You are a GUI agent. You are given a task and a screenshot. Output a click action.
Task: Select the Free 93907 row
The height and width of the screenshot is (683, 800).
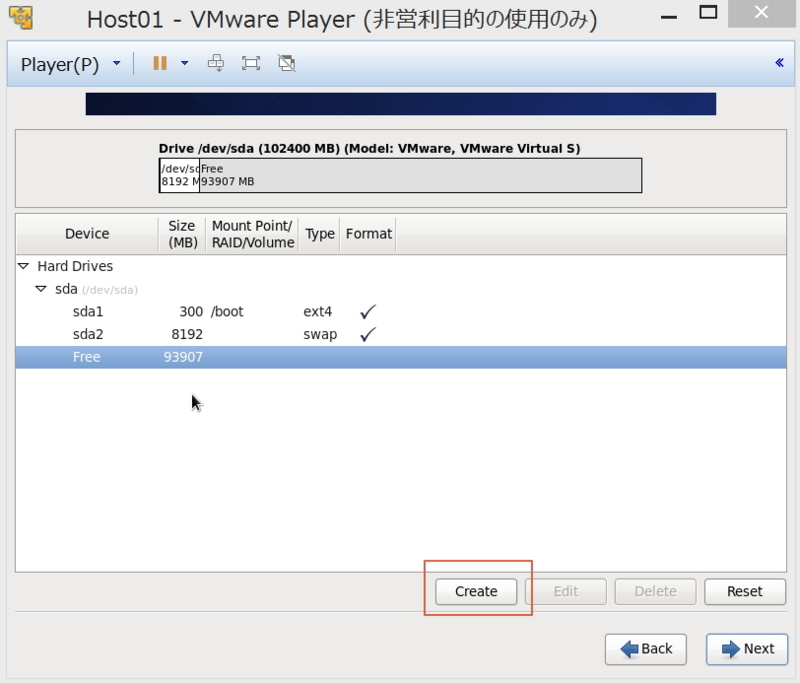(401, 357)
